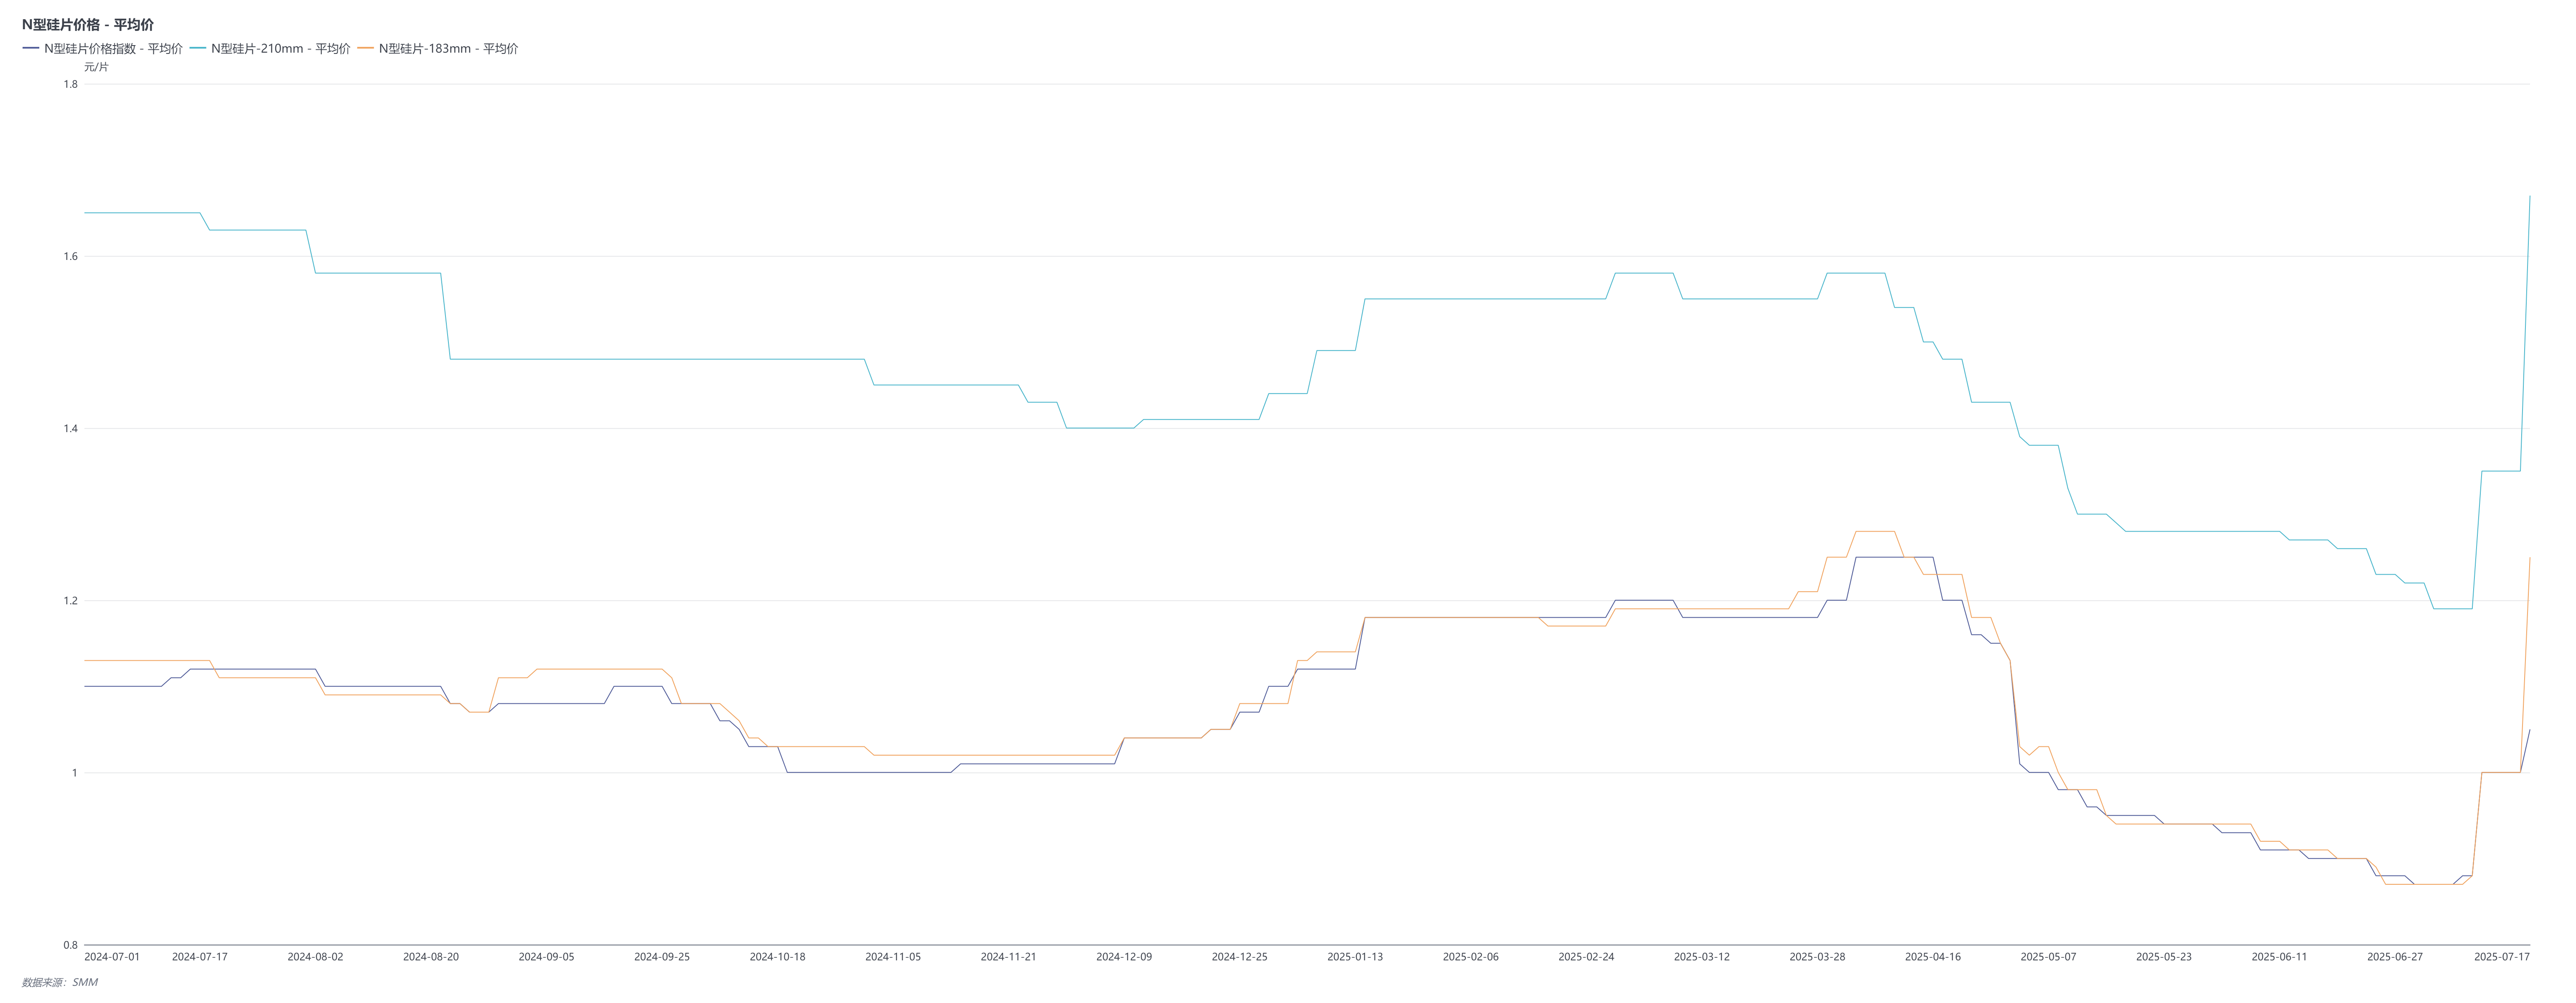Click the 元/片 unit label

[96, 67]
